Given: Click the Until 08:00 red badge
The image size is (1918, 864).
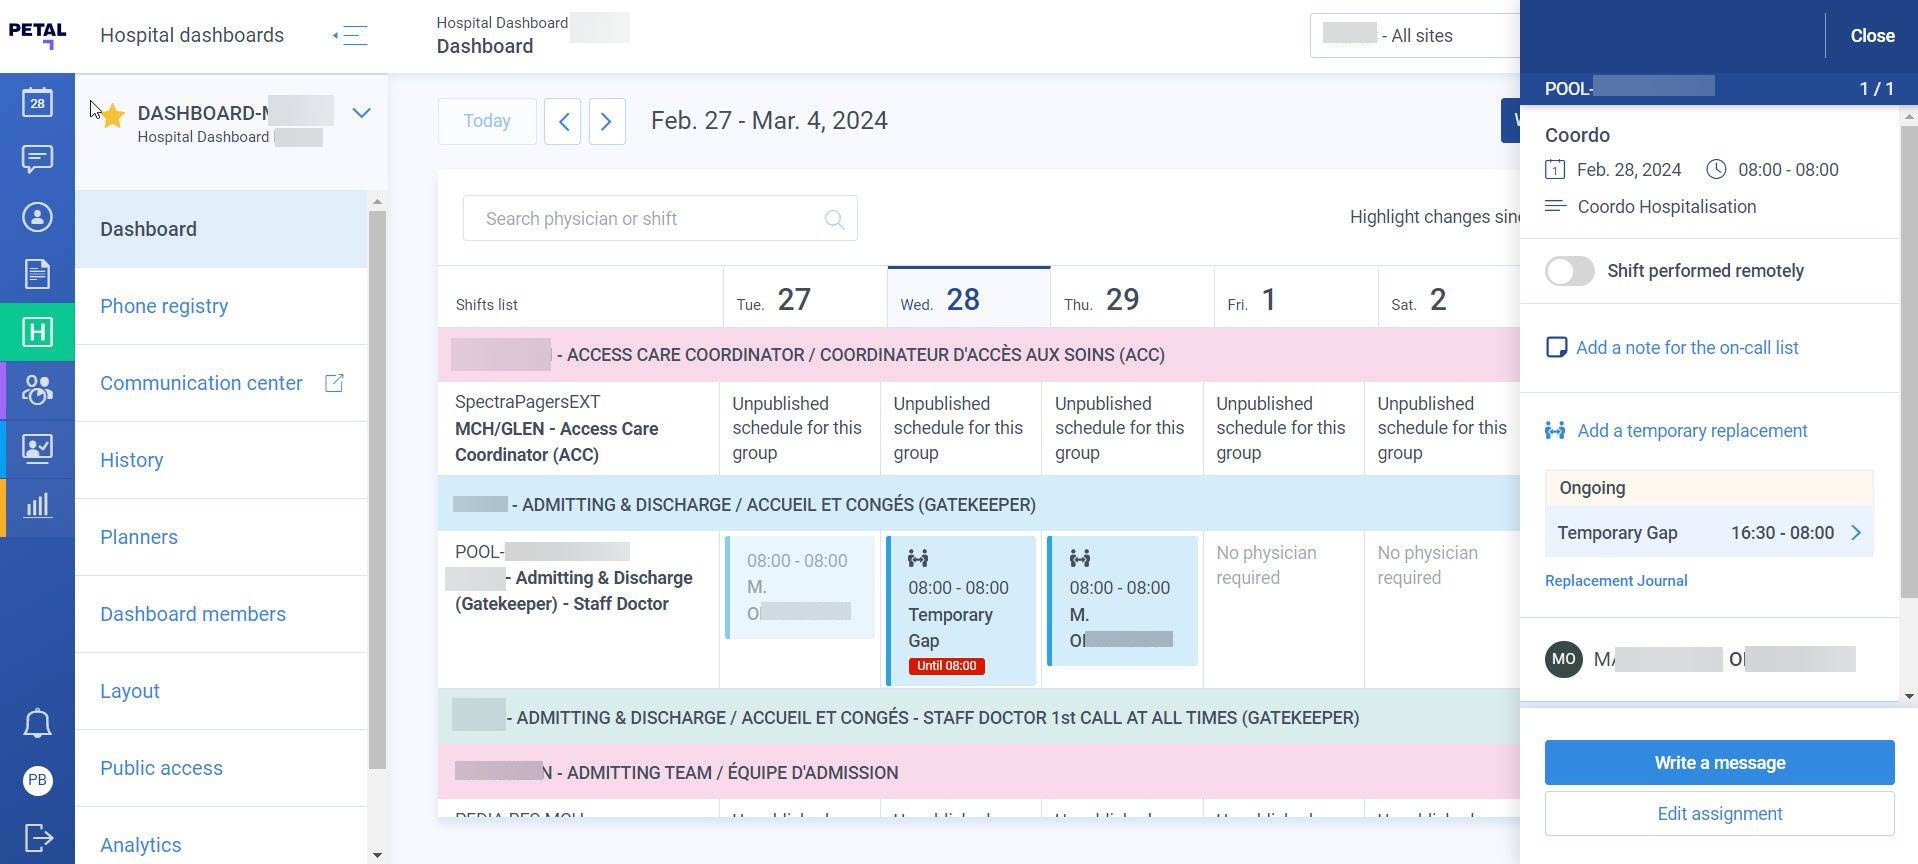Looking at the screenshot, I should tap(947, 666).
